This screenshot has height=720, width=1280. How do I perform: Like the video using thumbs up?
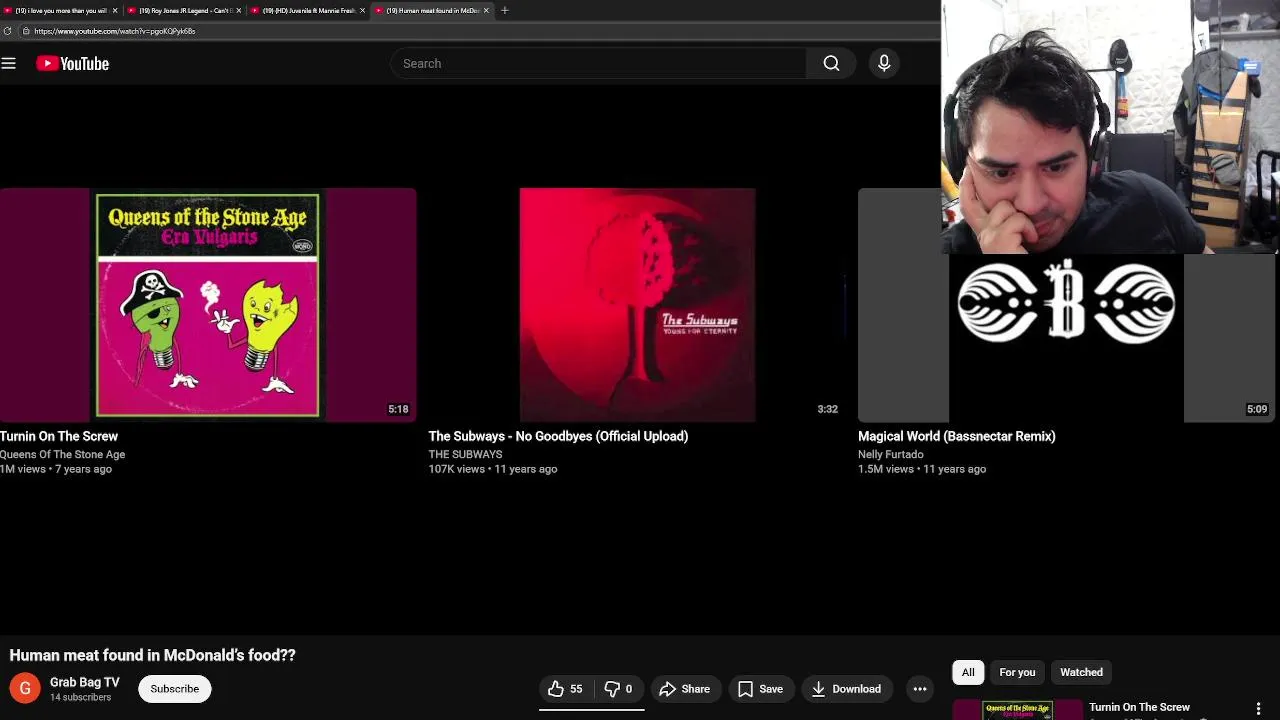565,688
